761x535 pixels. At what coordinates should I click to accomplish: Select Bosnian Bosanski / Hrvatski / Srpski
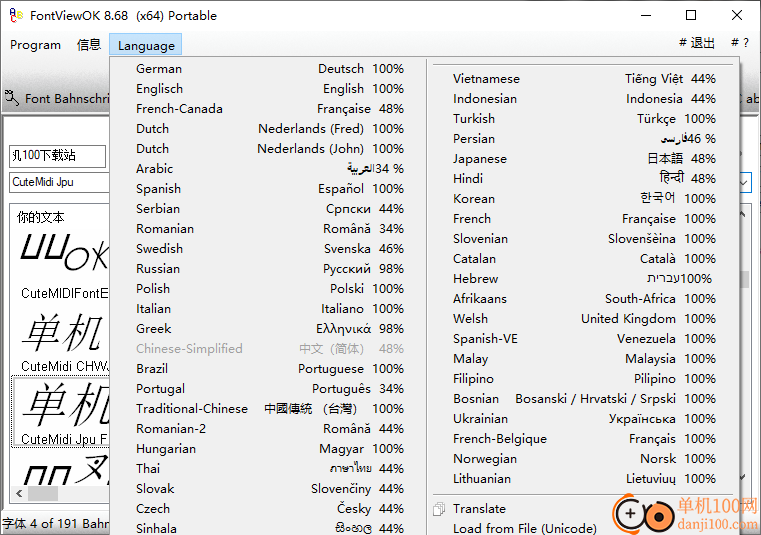[x=584, y=399]
